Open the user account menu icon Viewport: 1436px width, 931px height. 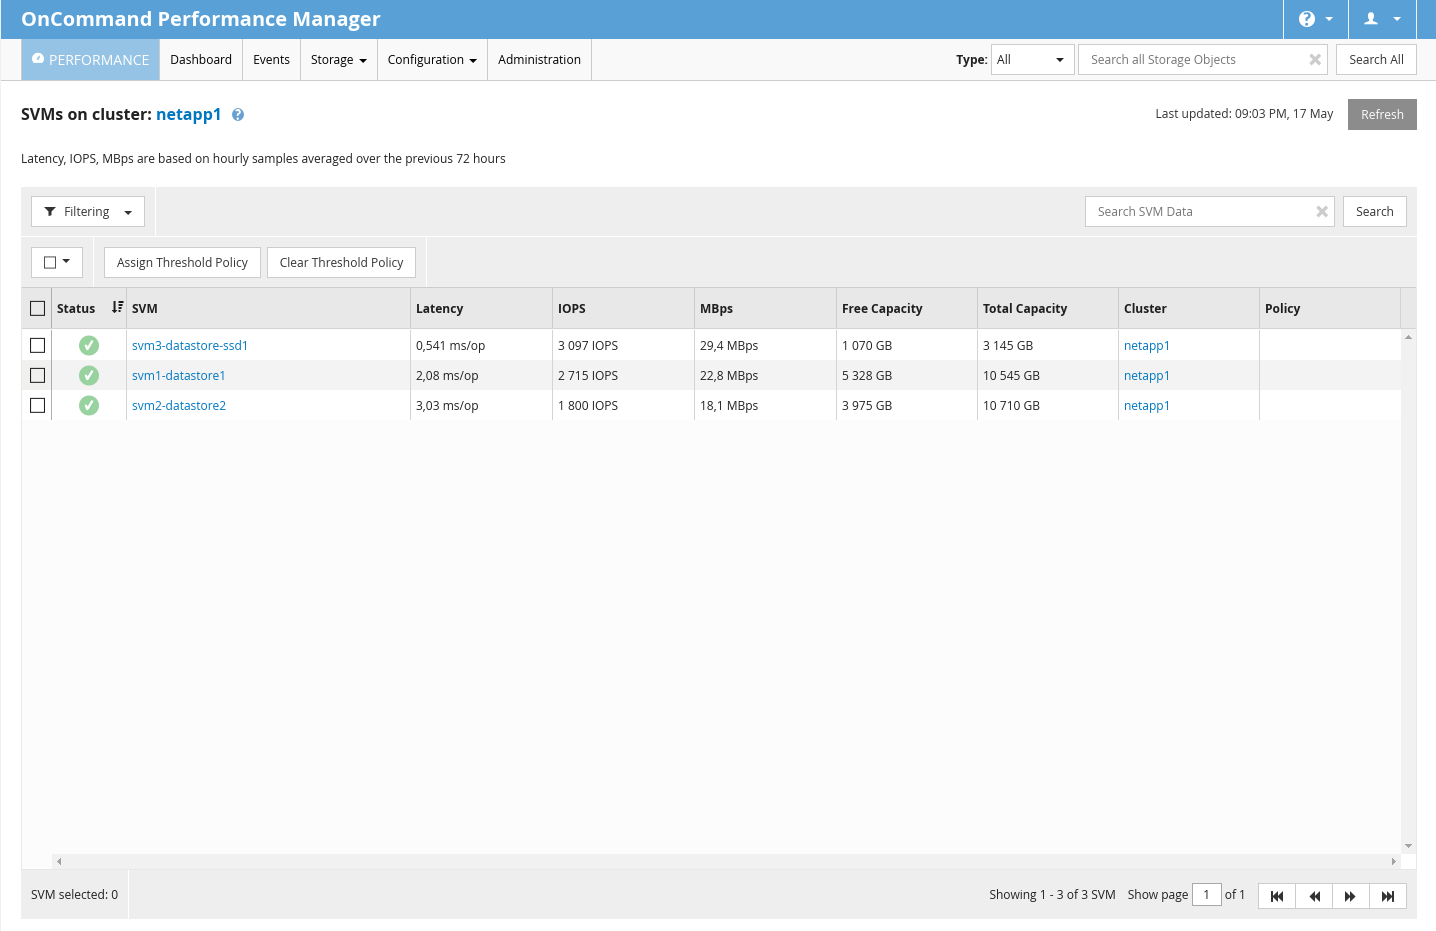[1383, 19]
